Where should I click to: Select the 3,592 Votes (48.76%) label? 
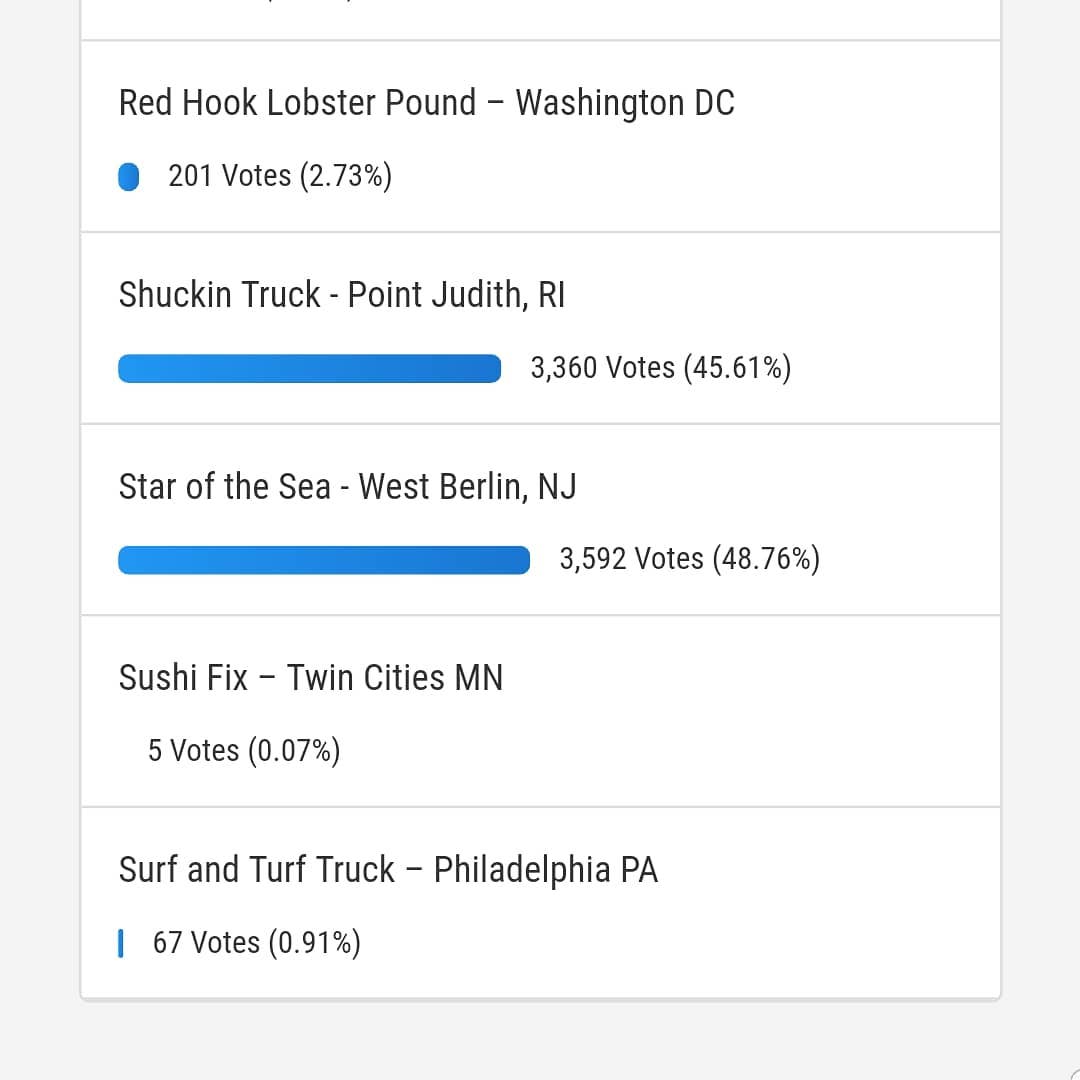point(689,559)
